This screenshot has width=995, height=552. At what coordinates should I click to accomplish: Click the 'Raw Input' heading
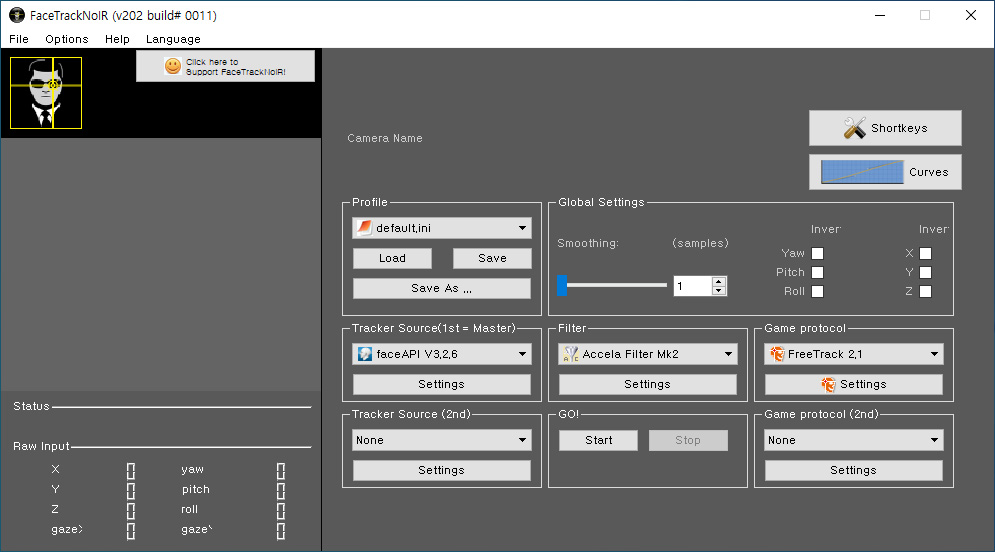(x=41, y=446)
